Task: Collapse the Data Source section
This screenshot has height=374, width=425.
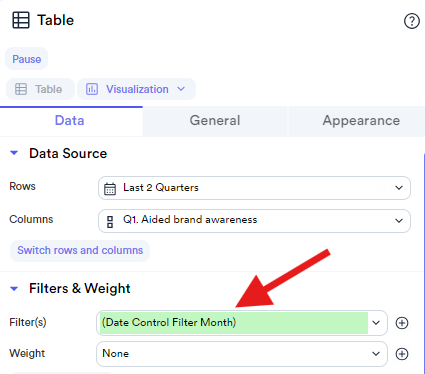Action: pyautogui.click(x=14, y=153)
